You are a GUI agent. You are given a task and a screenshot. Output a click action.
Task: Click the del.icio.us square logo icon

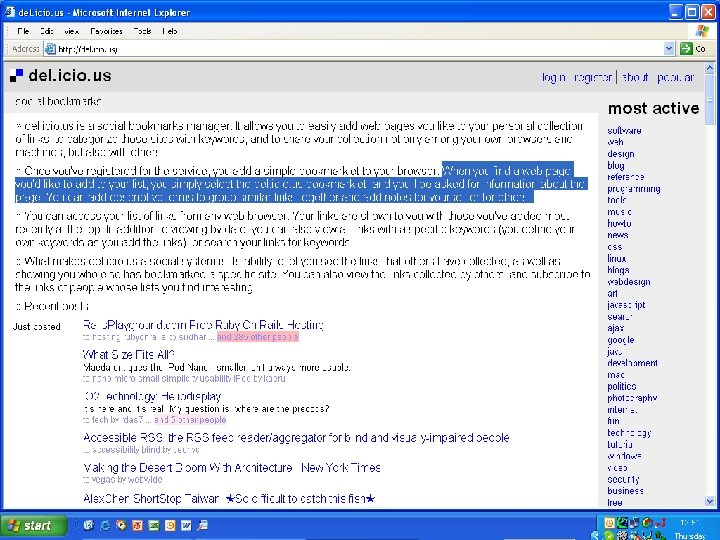[16, 76]
